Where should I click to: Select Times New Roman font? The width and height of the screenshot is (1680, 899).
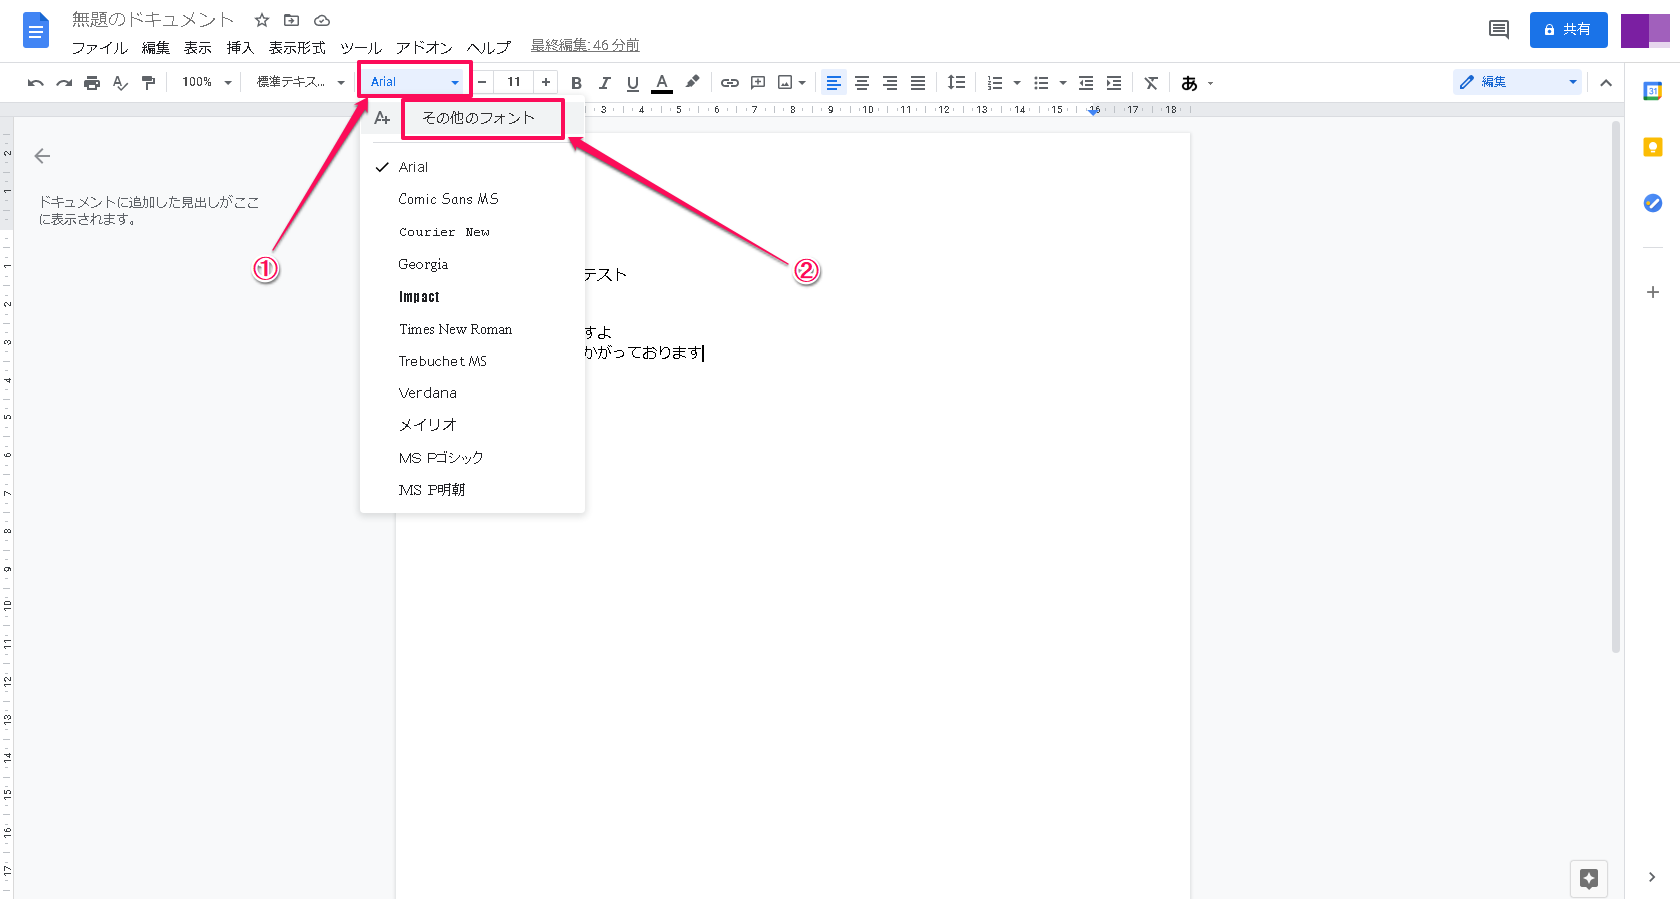tap(472, 329)
